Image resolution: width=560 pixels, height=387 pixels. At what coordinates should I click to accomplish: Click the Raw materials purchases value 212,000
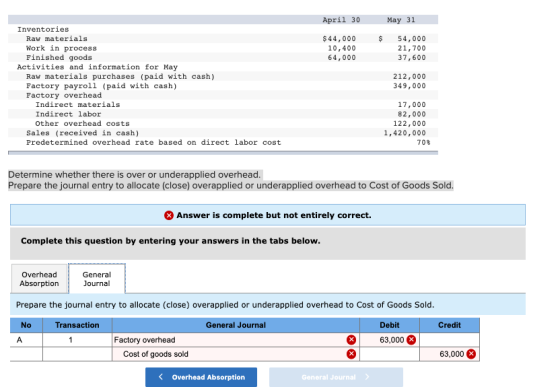(410, 76)
